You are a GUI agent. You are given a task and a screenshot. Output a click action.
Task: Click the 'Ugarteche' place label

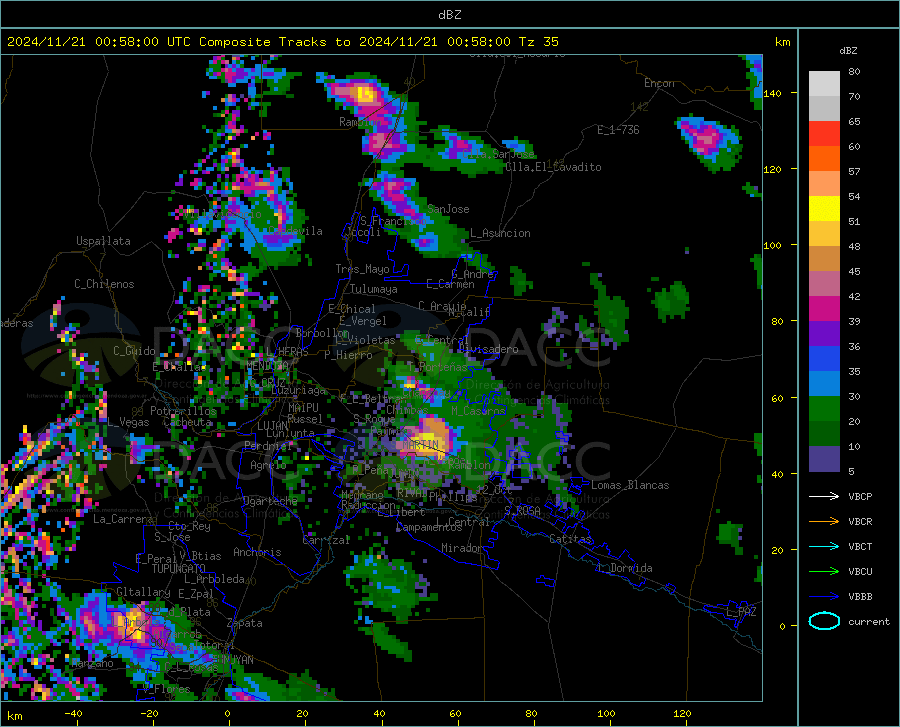(270, 501)
